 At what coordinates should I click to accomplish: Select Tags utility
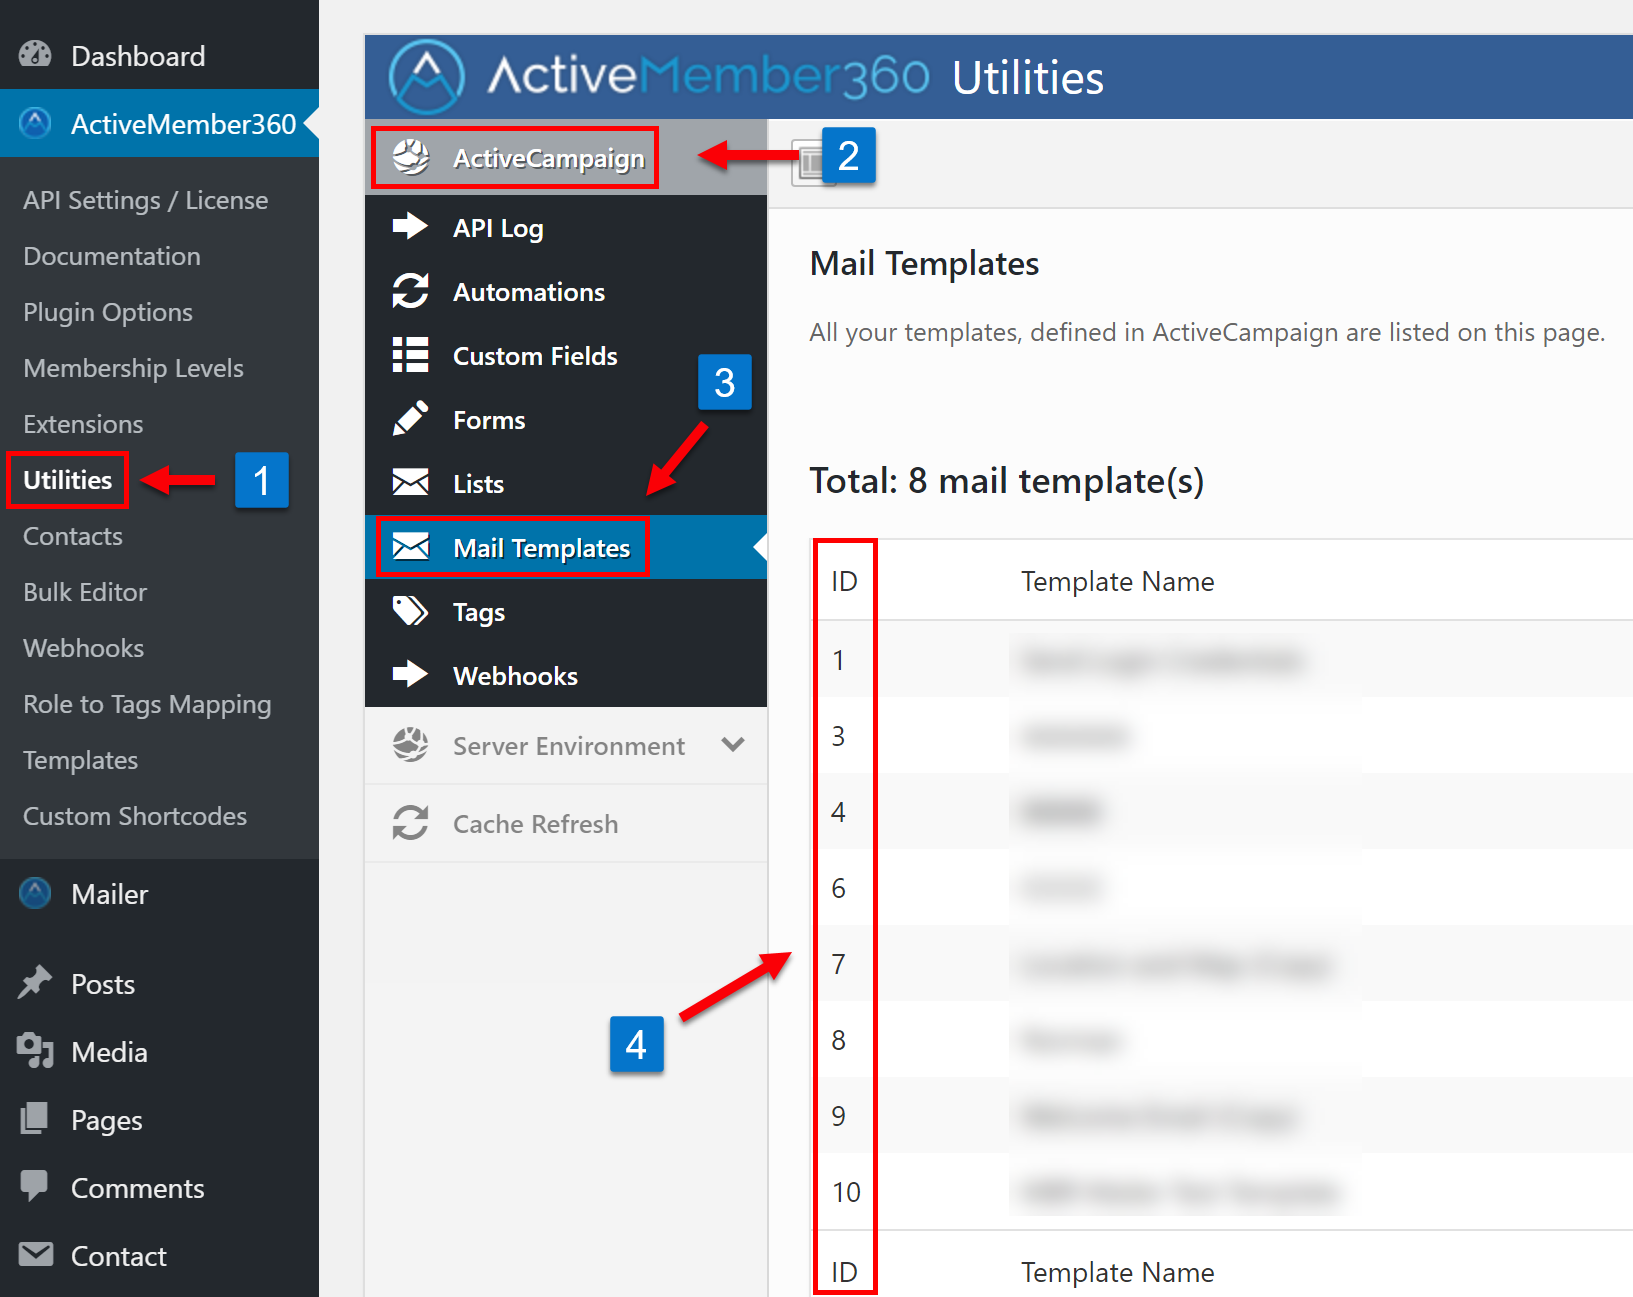(x=566, y=611)
